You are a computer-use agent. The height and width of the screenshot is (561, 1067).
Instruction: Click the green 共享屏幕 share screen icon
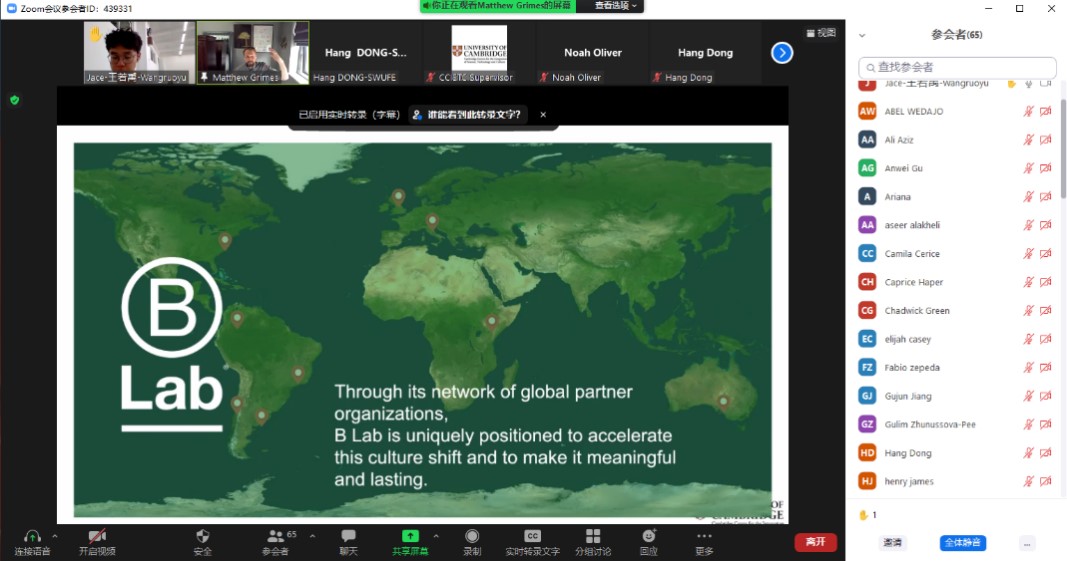pyautogui.click(x=410, y=536)
